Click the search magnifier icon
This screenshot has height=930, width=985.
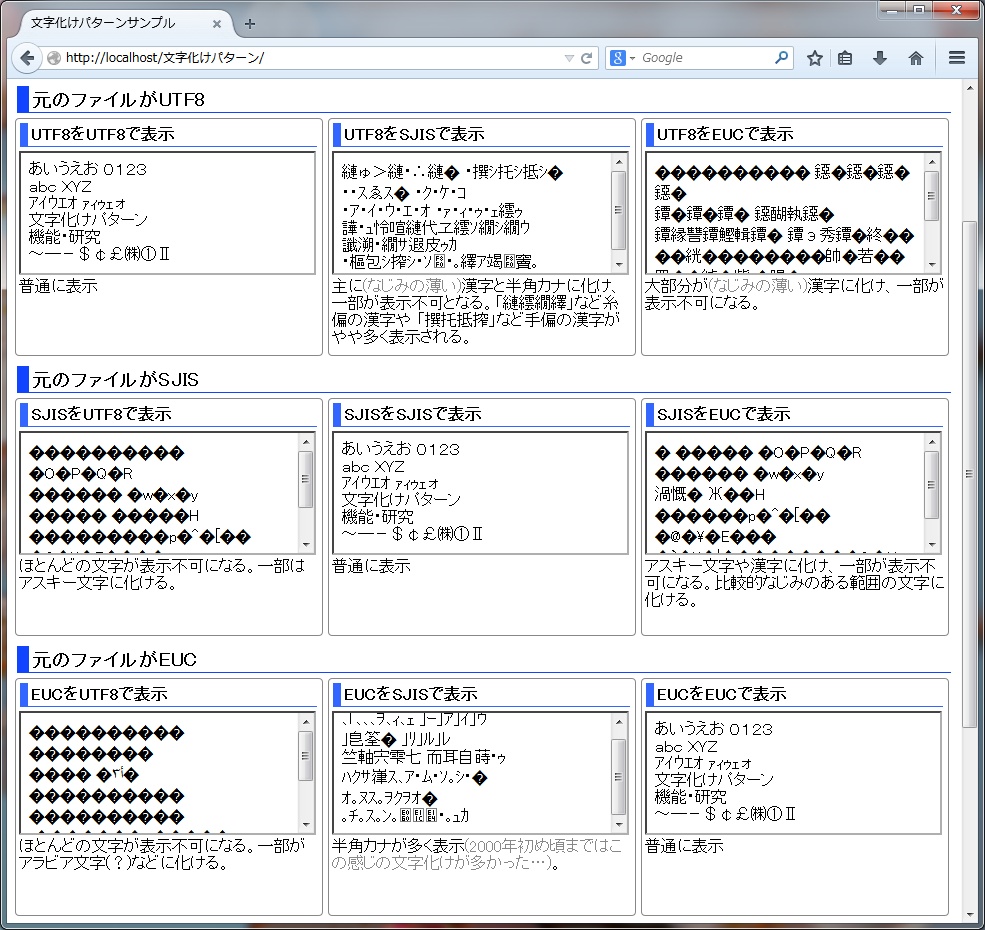(781, 58)
